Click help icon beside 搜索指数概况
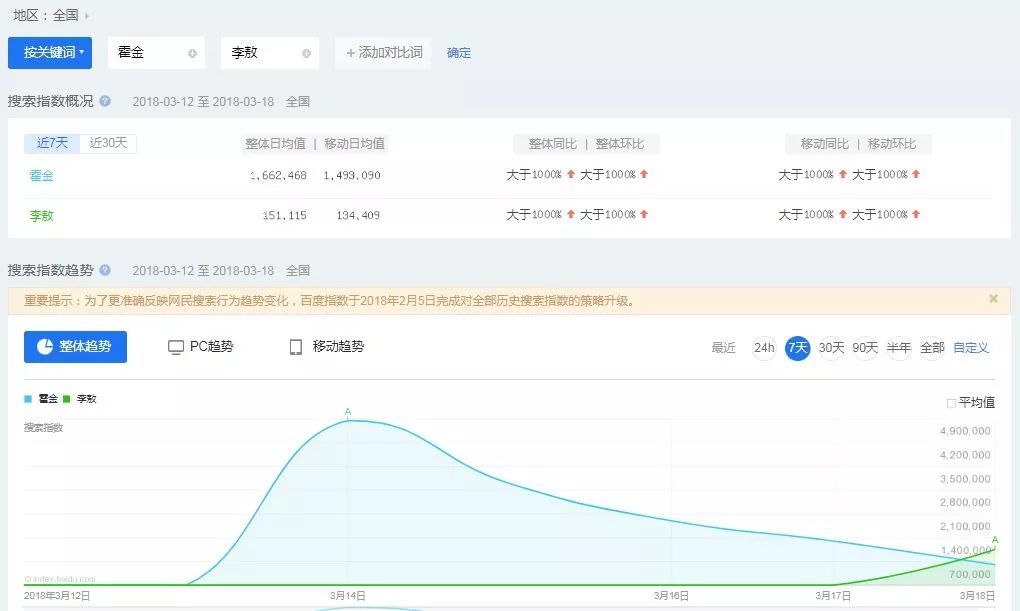The height and width of the screenshot is (611, 1020). [105, 101]
